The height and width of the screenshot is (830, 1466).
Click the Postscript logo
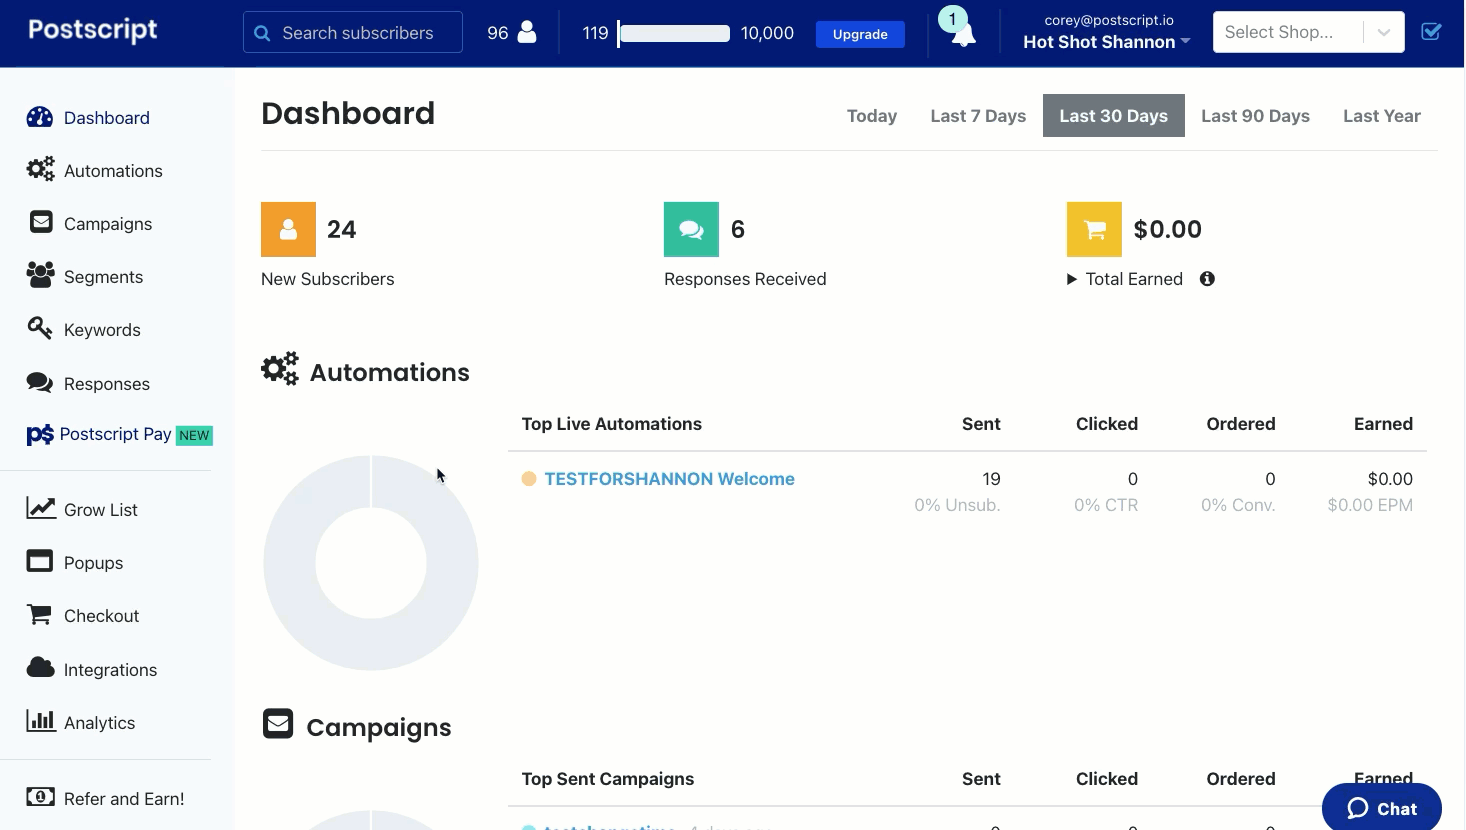(93, 30)
